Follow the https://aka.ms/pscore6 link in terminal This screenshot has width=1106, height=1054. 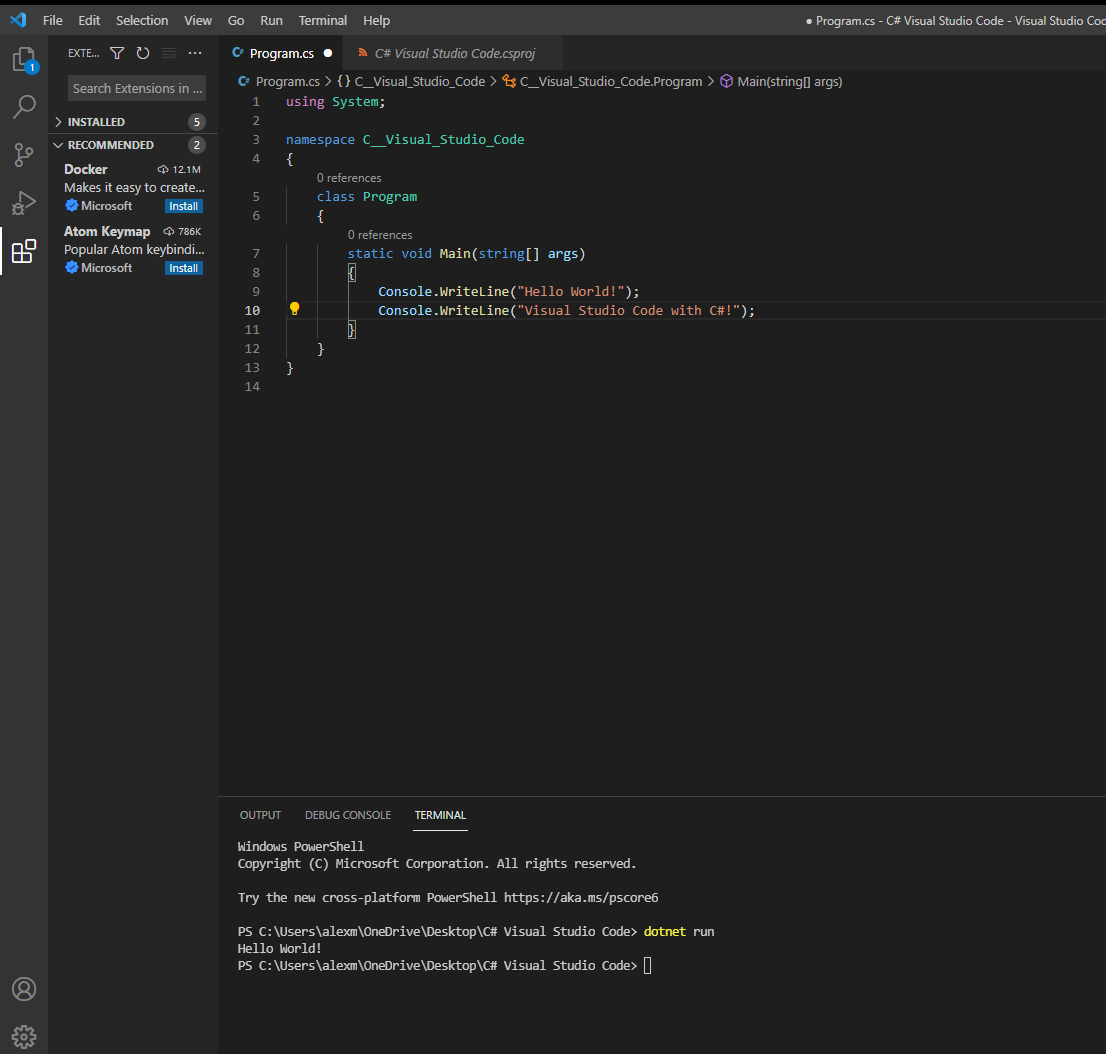(581, 897)
